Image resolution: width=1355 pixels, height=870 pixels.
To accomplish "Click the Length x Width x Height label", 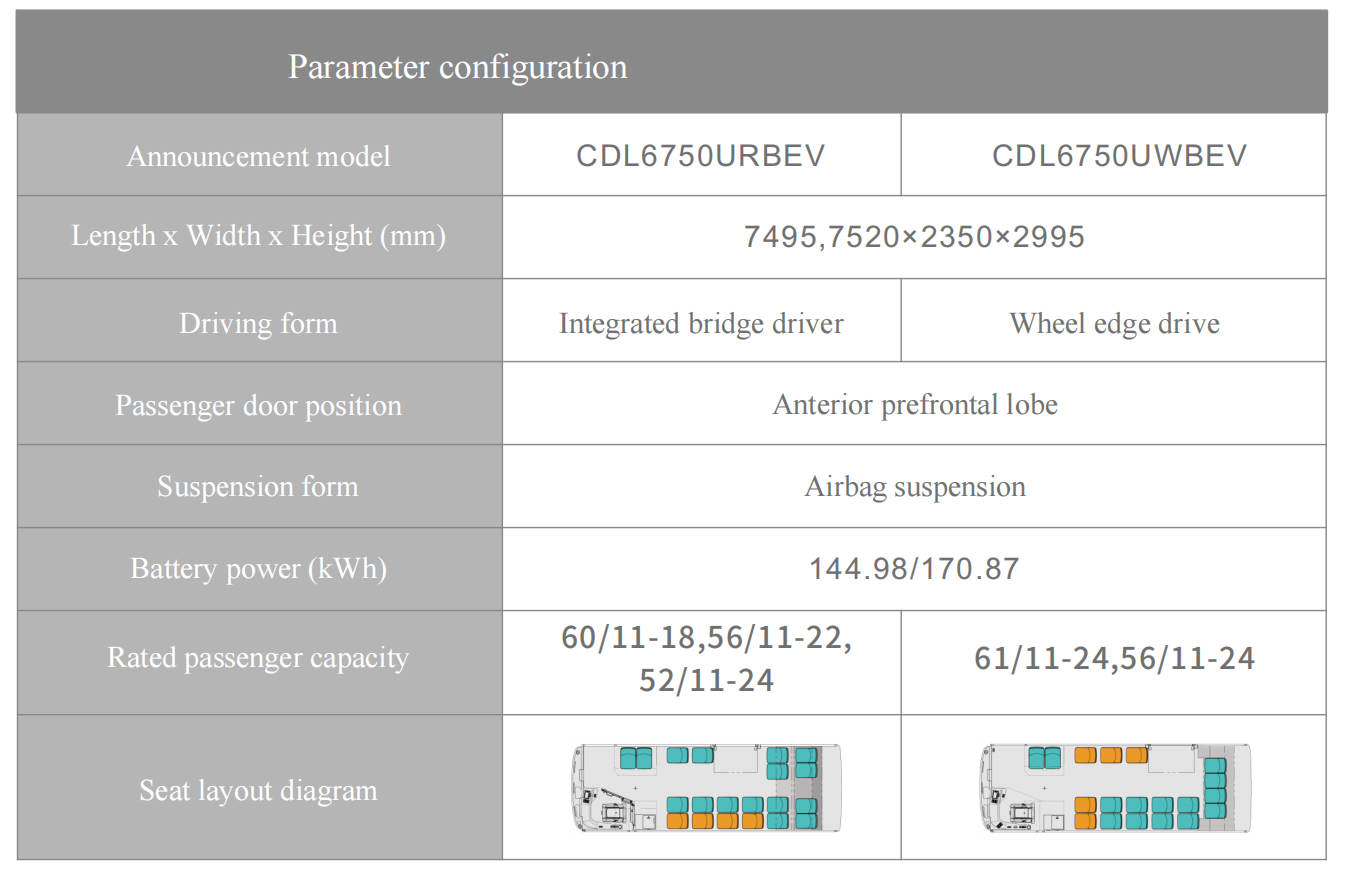I will [x=258, y=236].
